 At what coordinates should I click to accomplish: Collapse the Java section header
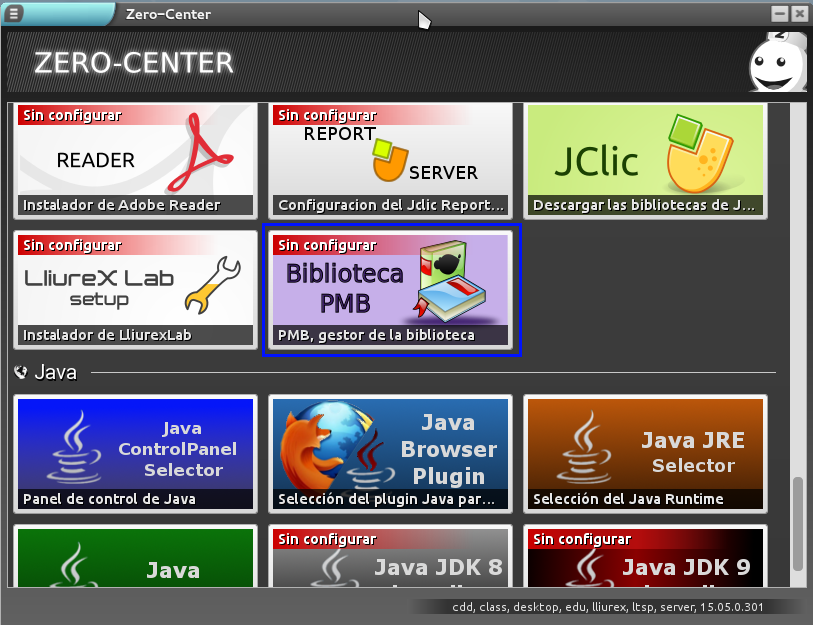(22, 373)
